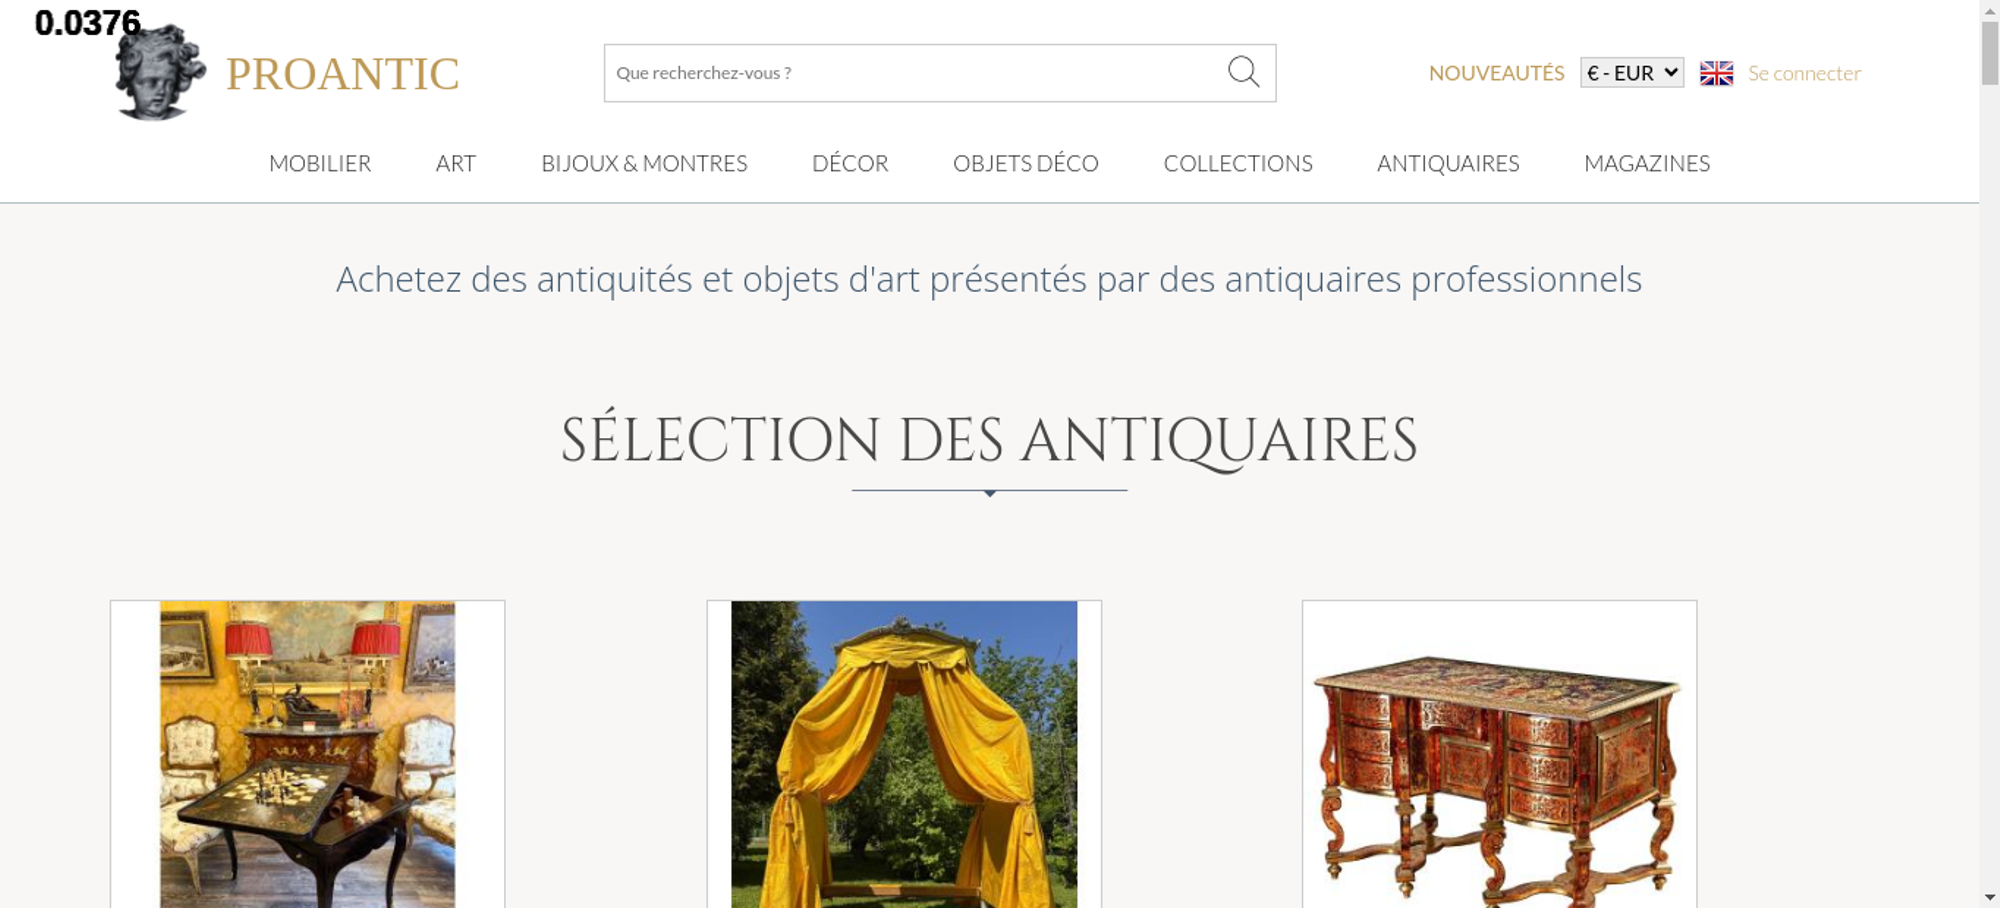Open the MAGAZINES menu item

[1647, 163]
